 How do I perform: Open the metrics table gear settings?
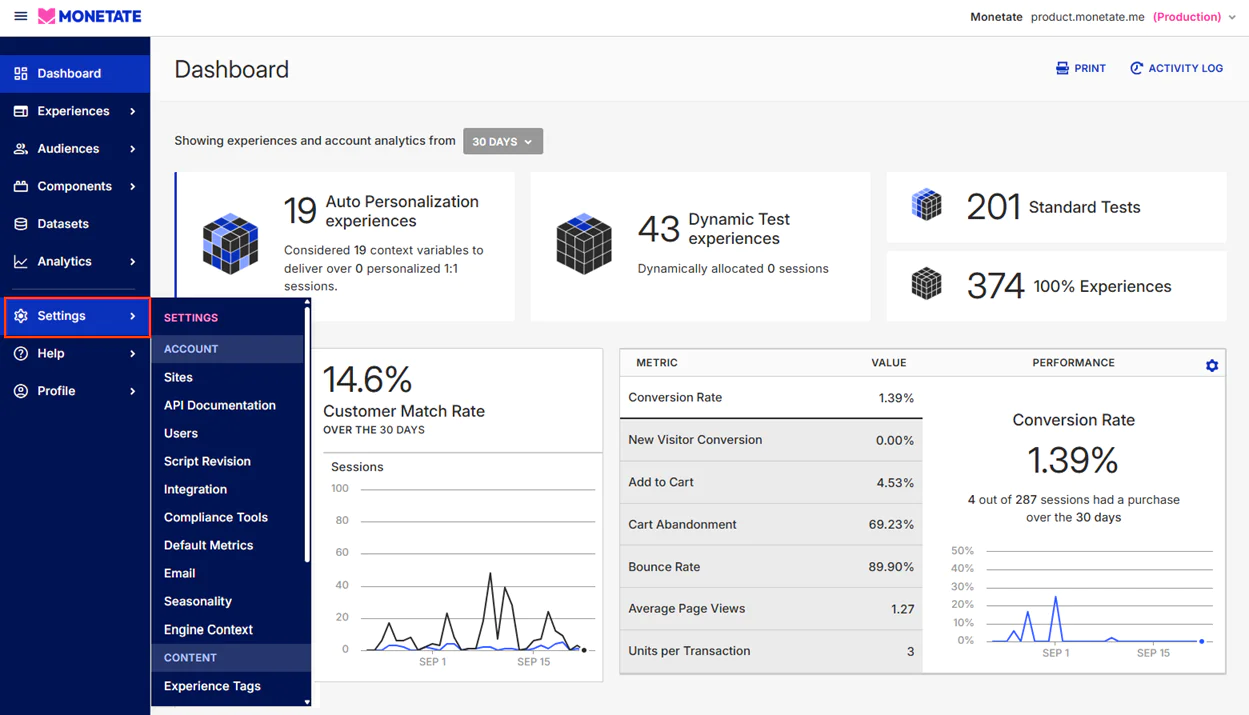pos(1211,364)
